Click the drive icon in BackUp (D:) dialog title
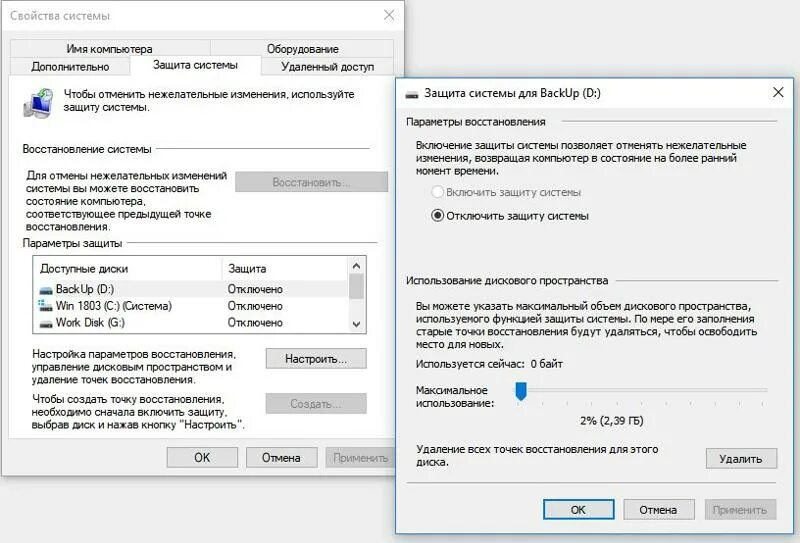800x543 pixels. (x=412, y=94)
